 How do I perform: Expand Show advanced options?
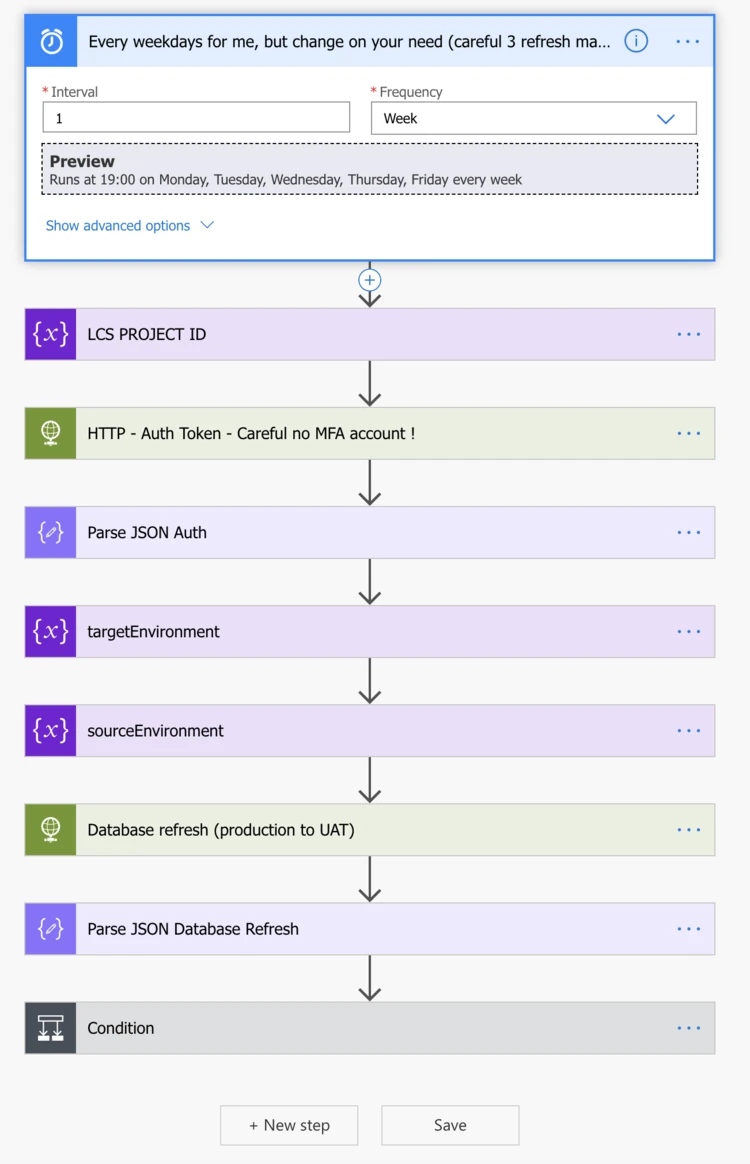tap(130, 226)
